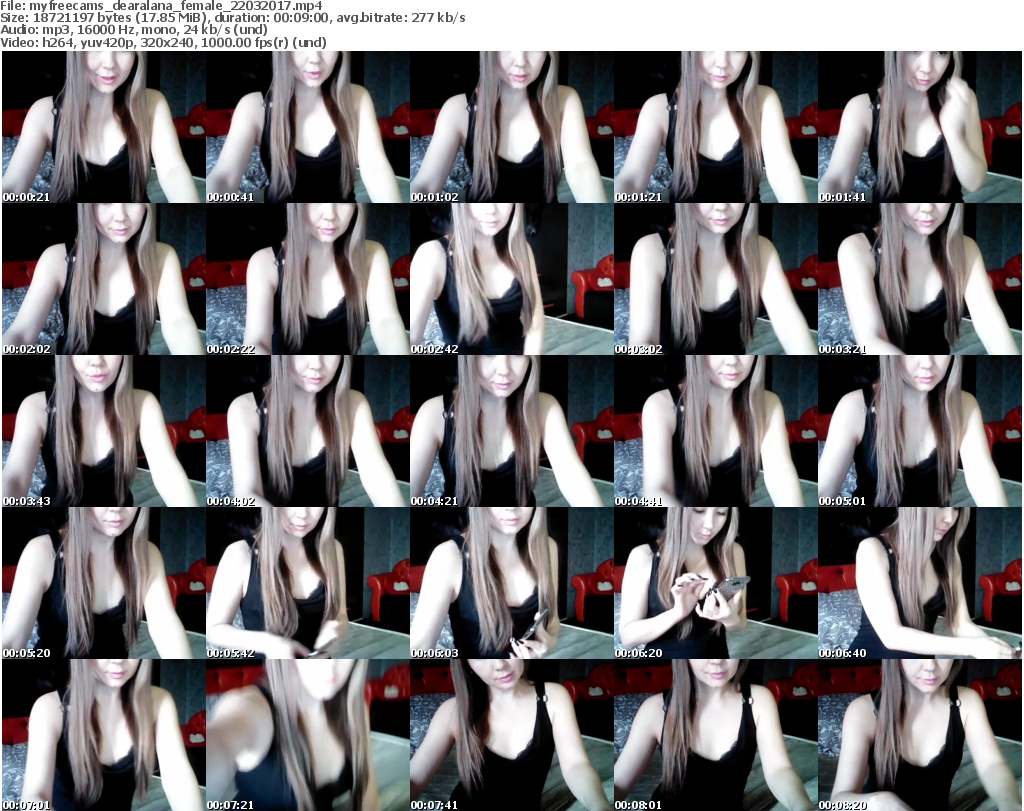Select the thumbnail timestamped 00:04:21
Viewport: 1024px width, 811px height.
coord(511,431)
